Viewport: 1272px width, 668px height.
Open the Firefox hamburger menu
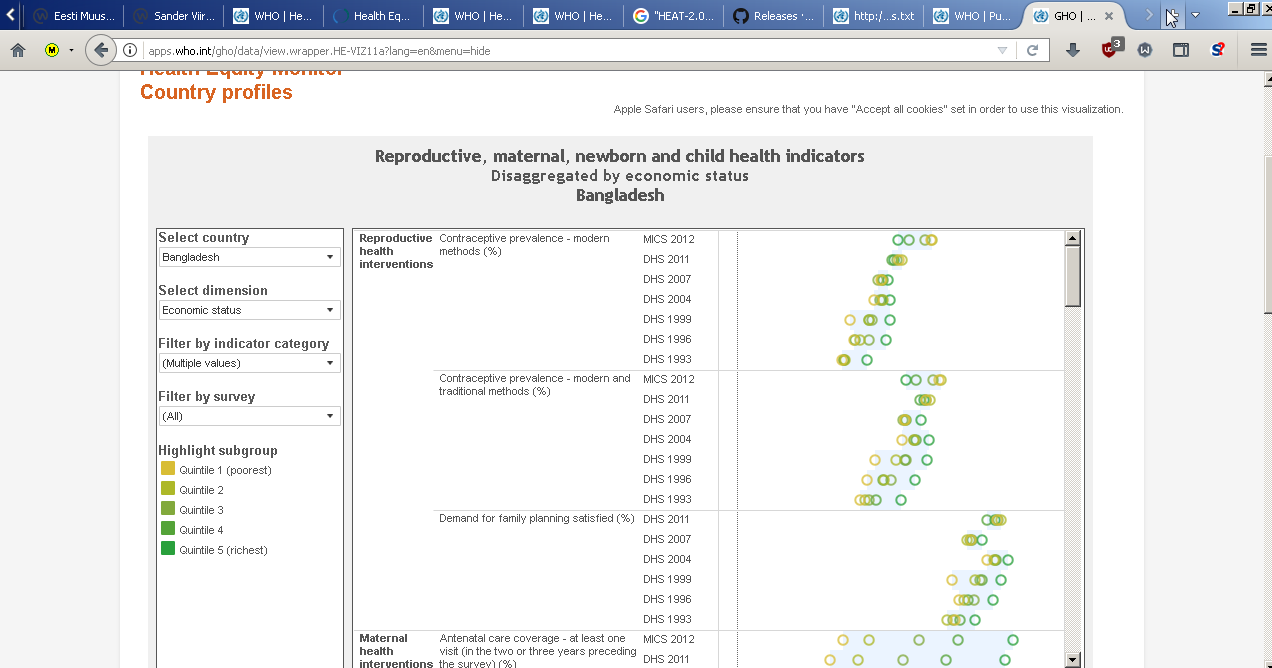pos(1258,50)
